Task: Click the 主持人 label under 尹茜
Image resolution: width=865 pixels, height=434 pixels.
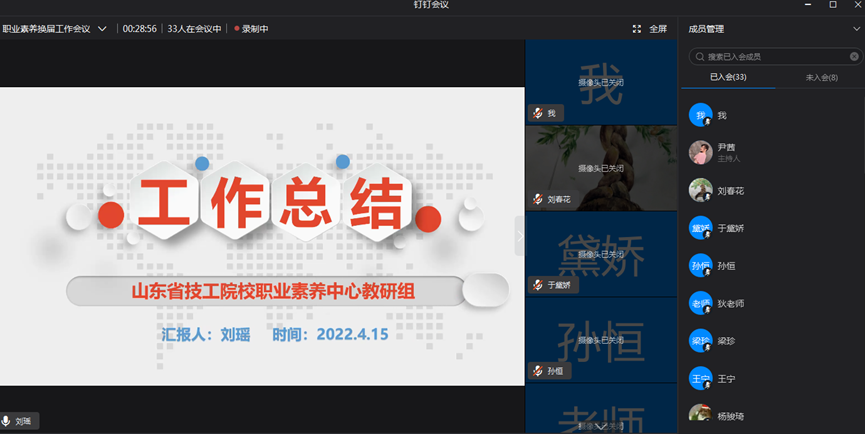Action: click(729, 159)
